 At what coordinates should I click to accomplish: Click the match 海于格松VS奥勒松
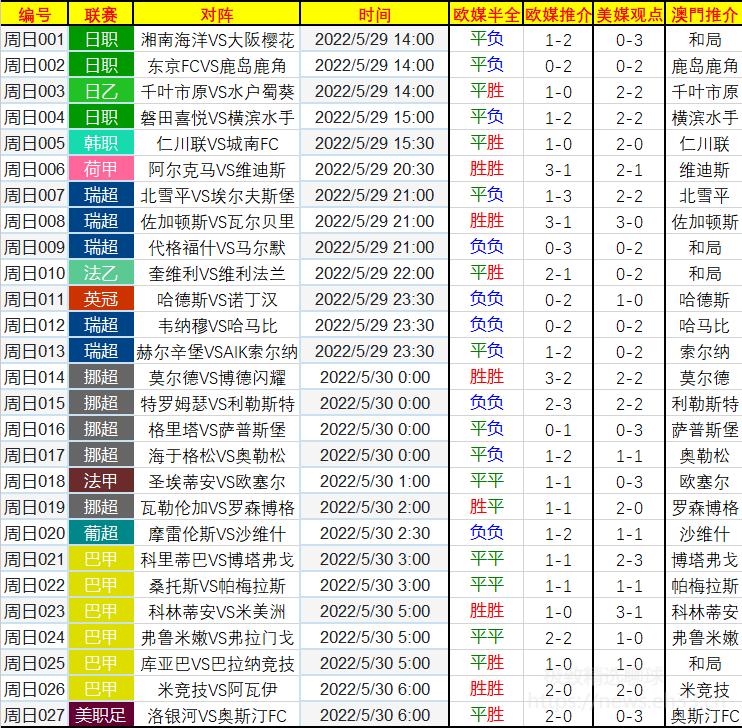[217, 456]
